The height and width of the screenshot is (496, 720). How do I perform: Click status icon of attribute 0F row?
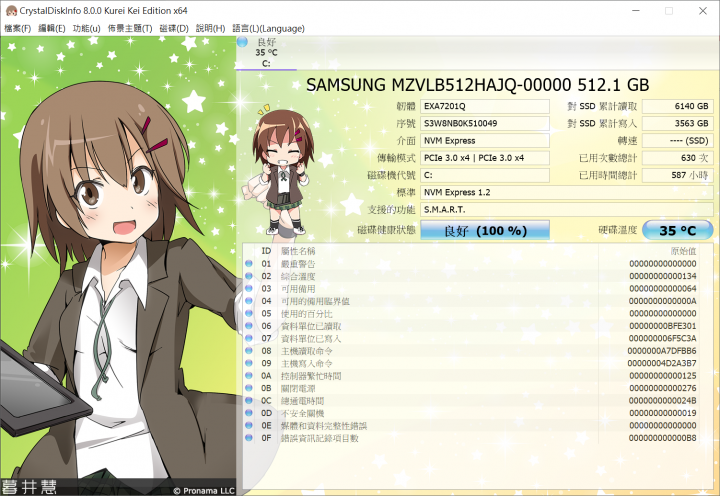point(249,438)
